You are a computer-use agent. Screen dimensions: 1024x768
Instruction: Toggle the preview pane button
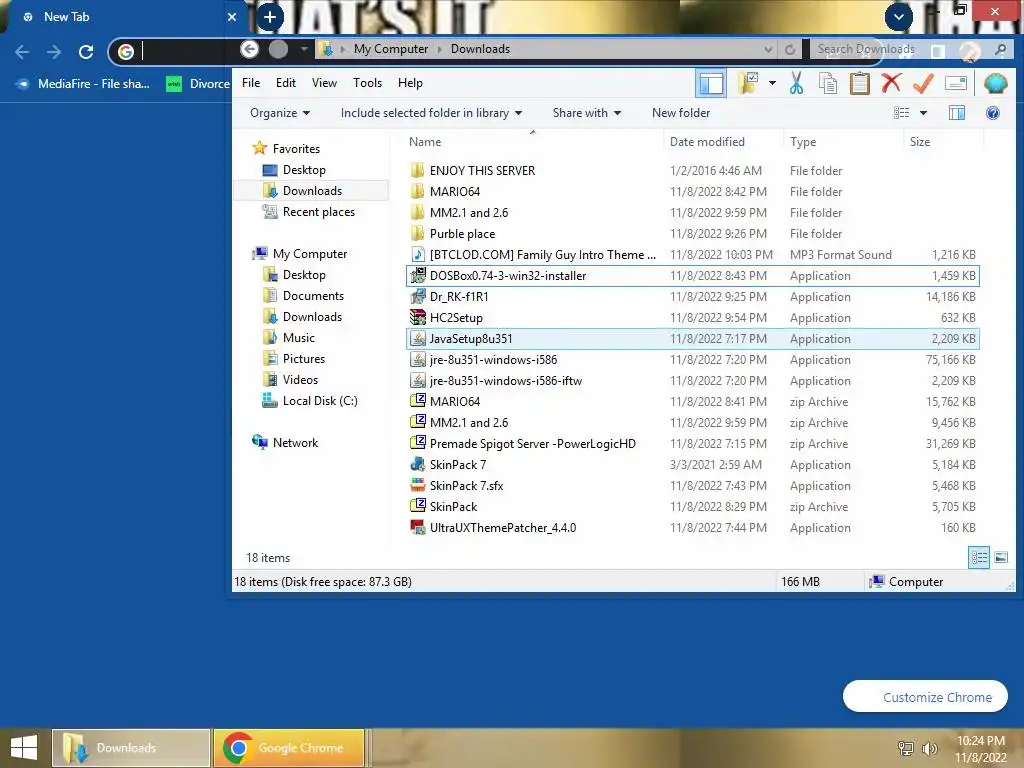957,113
